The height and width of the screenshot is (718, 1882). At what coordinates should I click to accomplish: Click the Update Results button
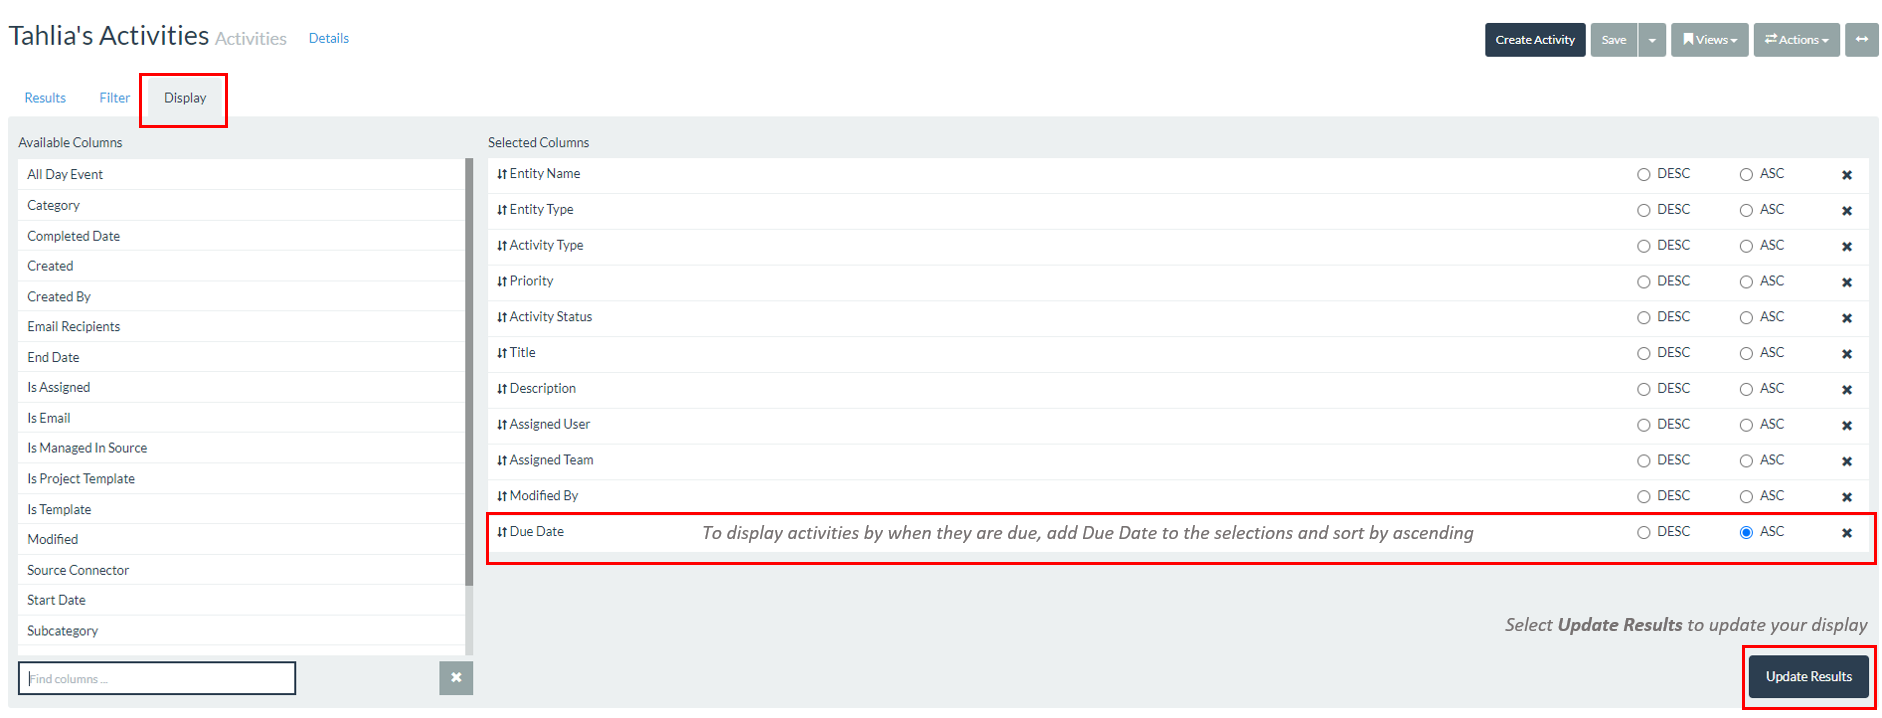(x=1808, y=677)
